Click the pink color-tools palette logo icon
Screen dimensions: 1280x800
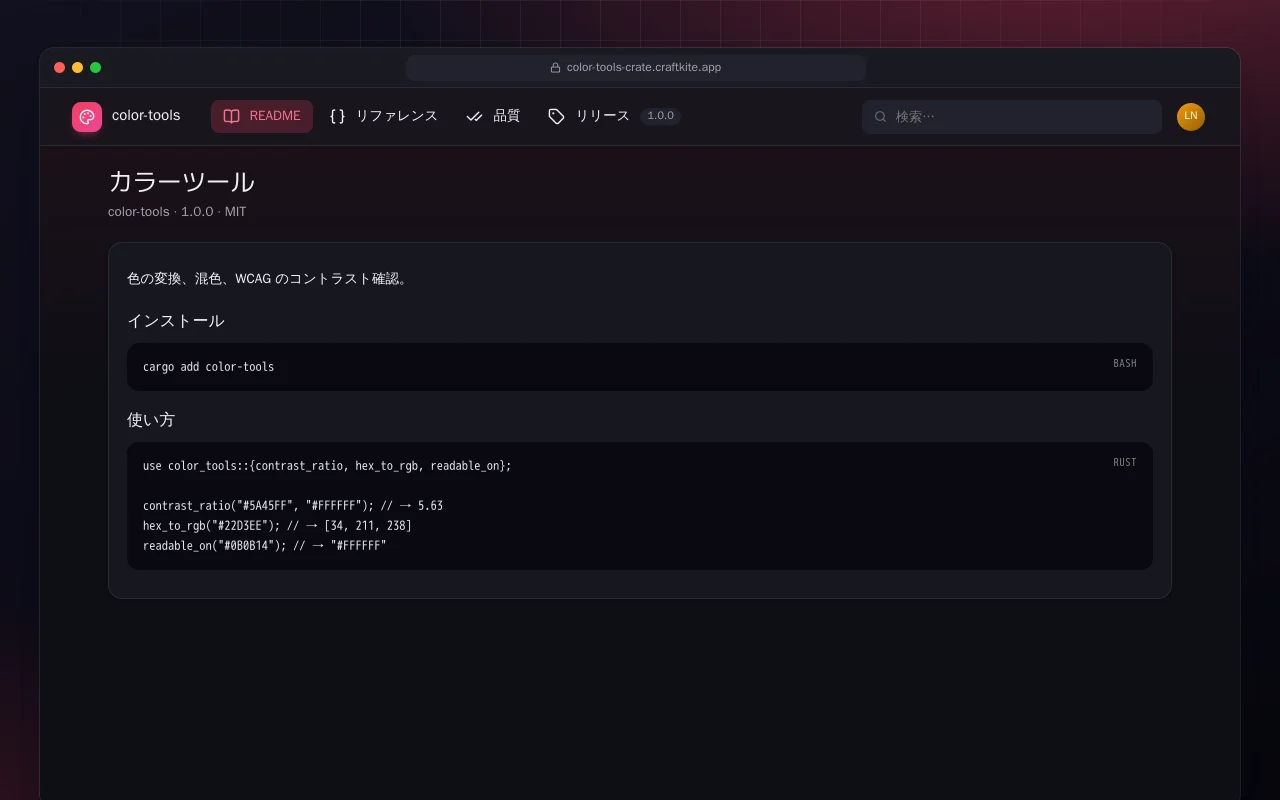click(87, 117)
